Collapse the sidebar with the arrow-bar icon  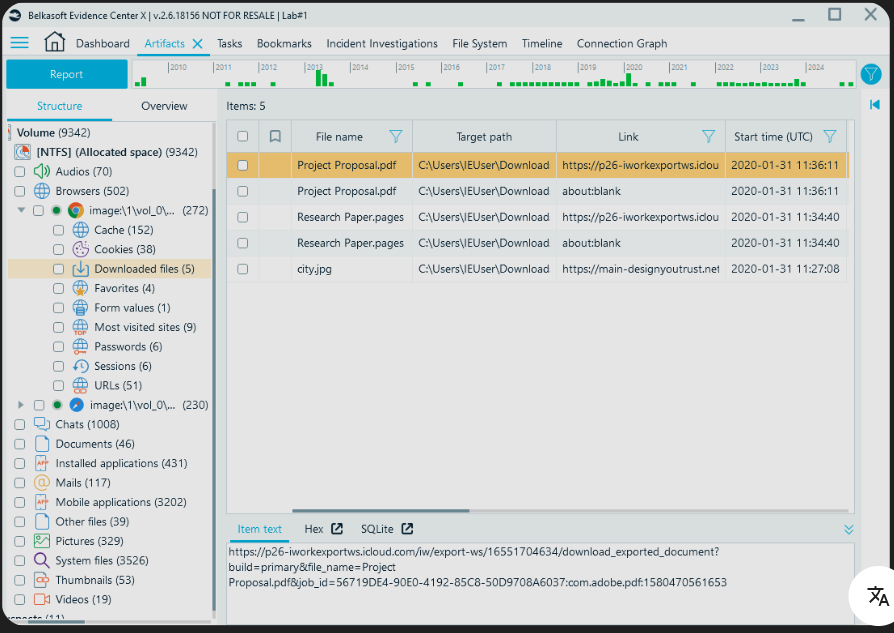click(x=874, y=104)
